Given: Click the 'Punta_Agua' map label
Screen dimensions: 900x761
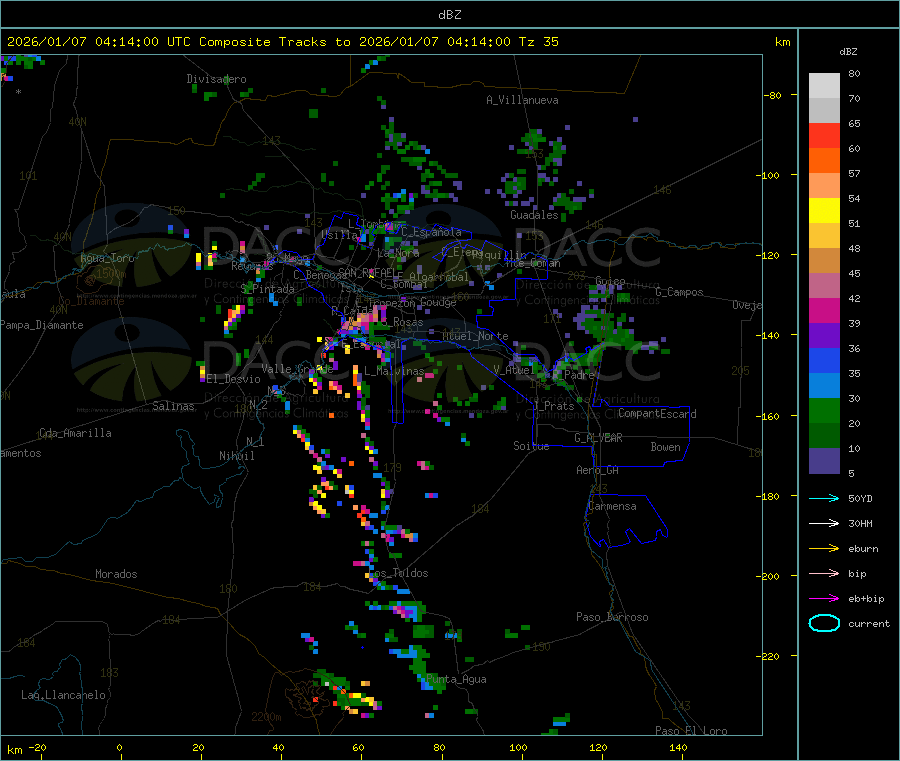Looking at the screenshot, I should [x=456, y=680].
